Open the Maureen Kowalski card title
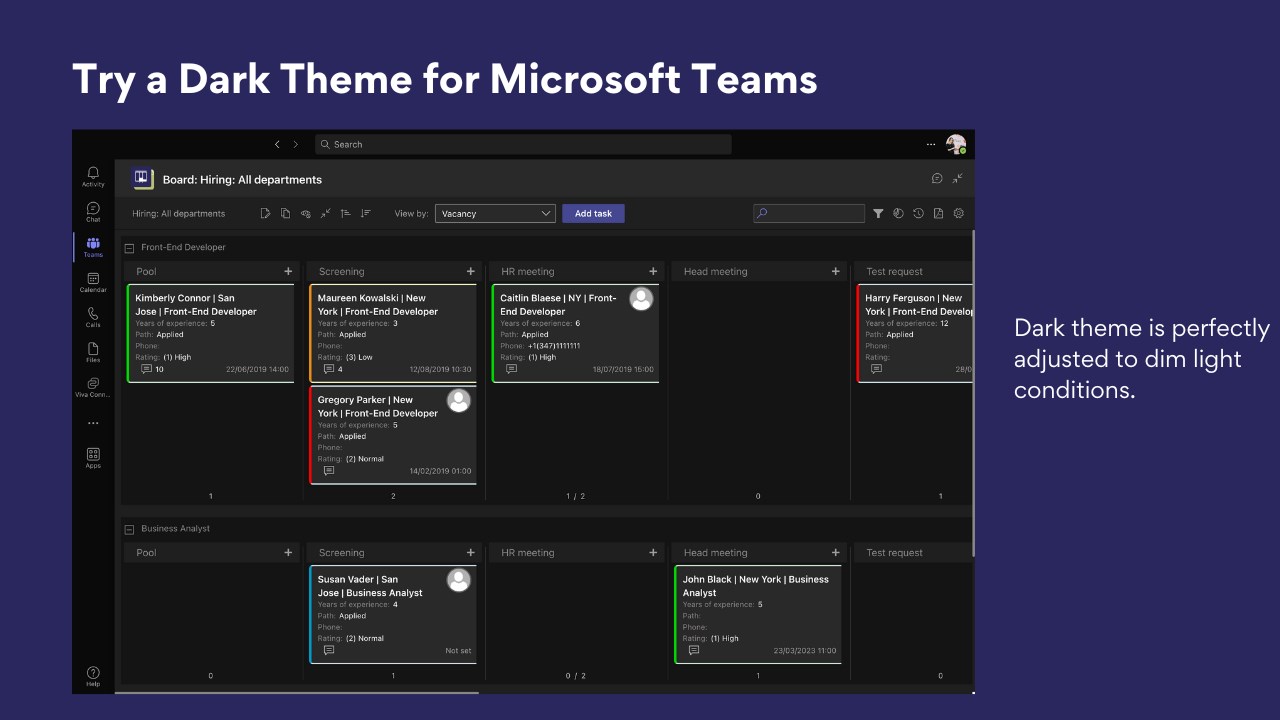1280x720 pixels. click(378, 304)
